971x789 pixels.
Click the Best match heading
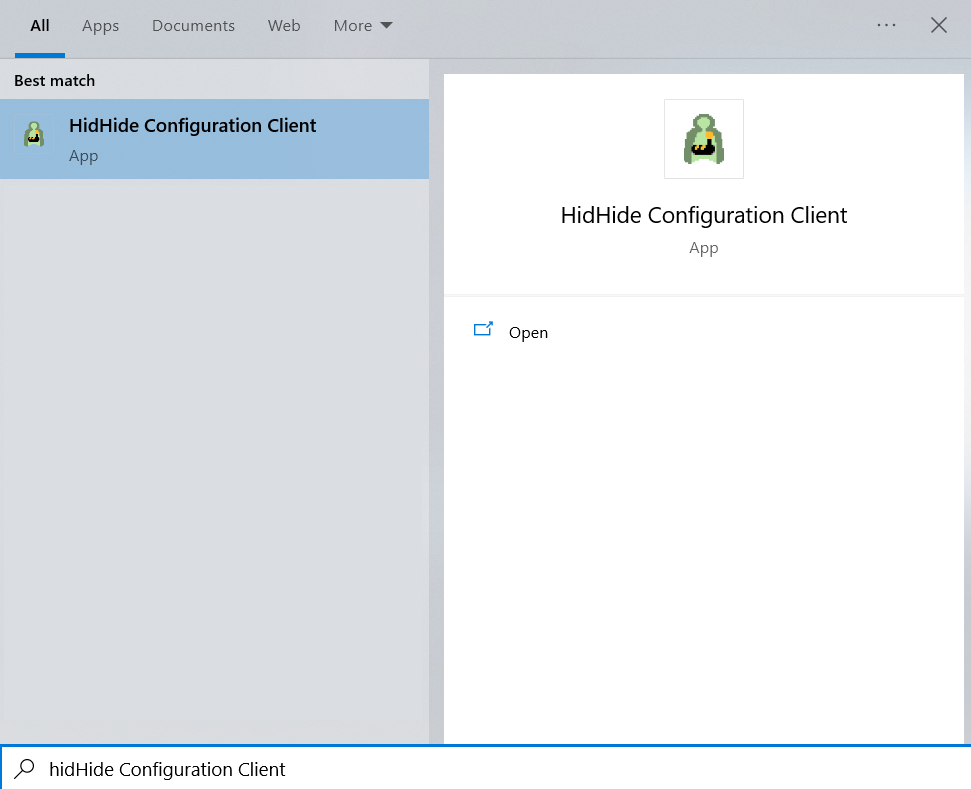point(54,81)
